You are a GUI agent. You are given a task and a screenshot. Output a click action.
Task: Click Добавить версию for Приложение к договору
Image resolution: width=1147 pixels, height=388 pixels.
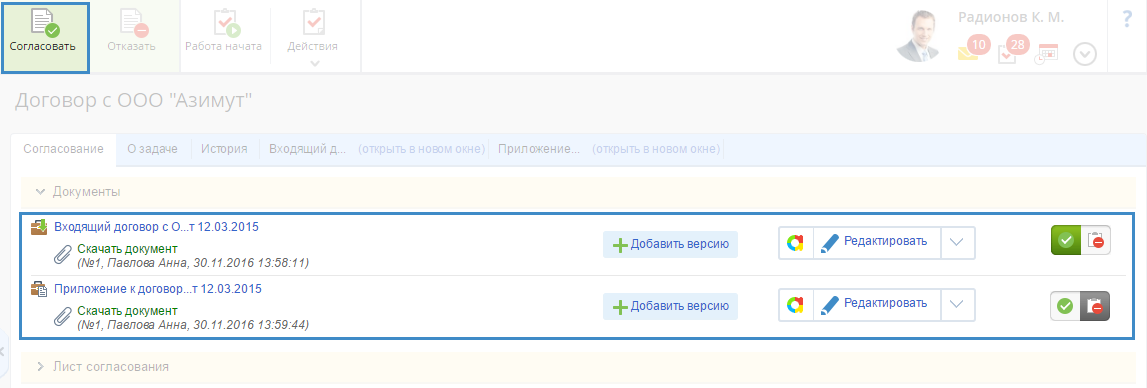click(x=670, y=306)
